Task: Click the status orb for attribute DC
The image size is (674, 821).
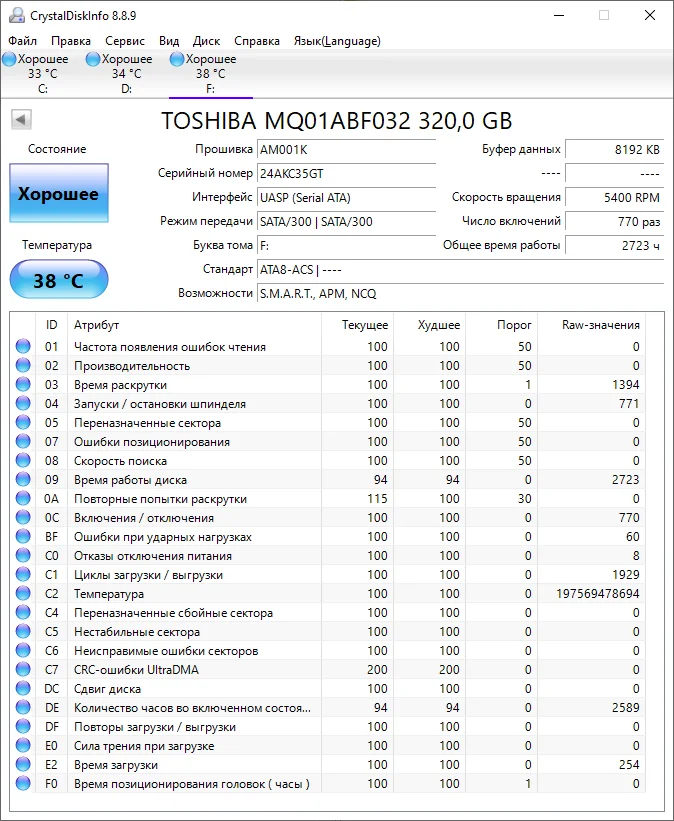Action: (23, 689)
